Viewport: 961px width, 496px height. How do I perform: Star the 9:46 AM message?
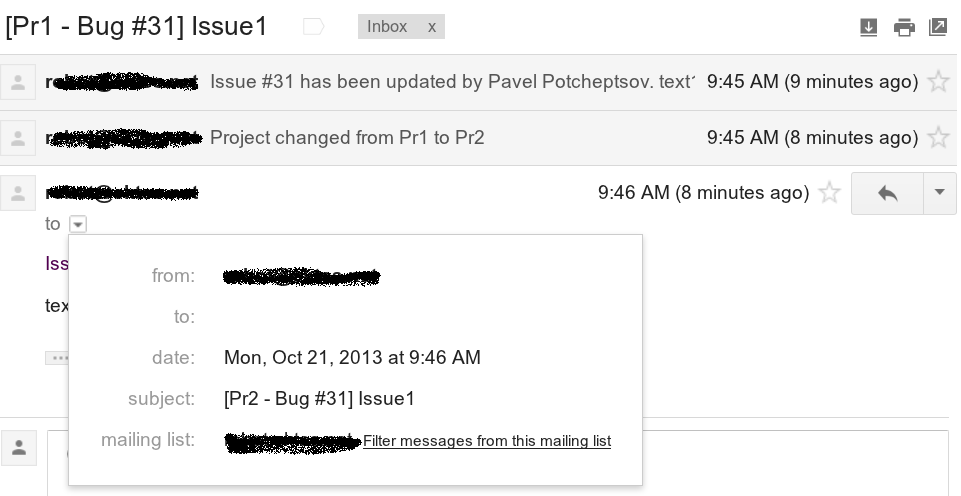point(829,193)
